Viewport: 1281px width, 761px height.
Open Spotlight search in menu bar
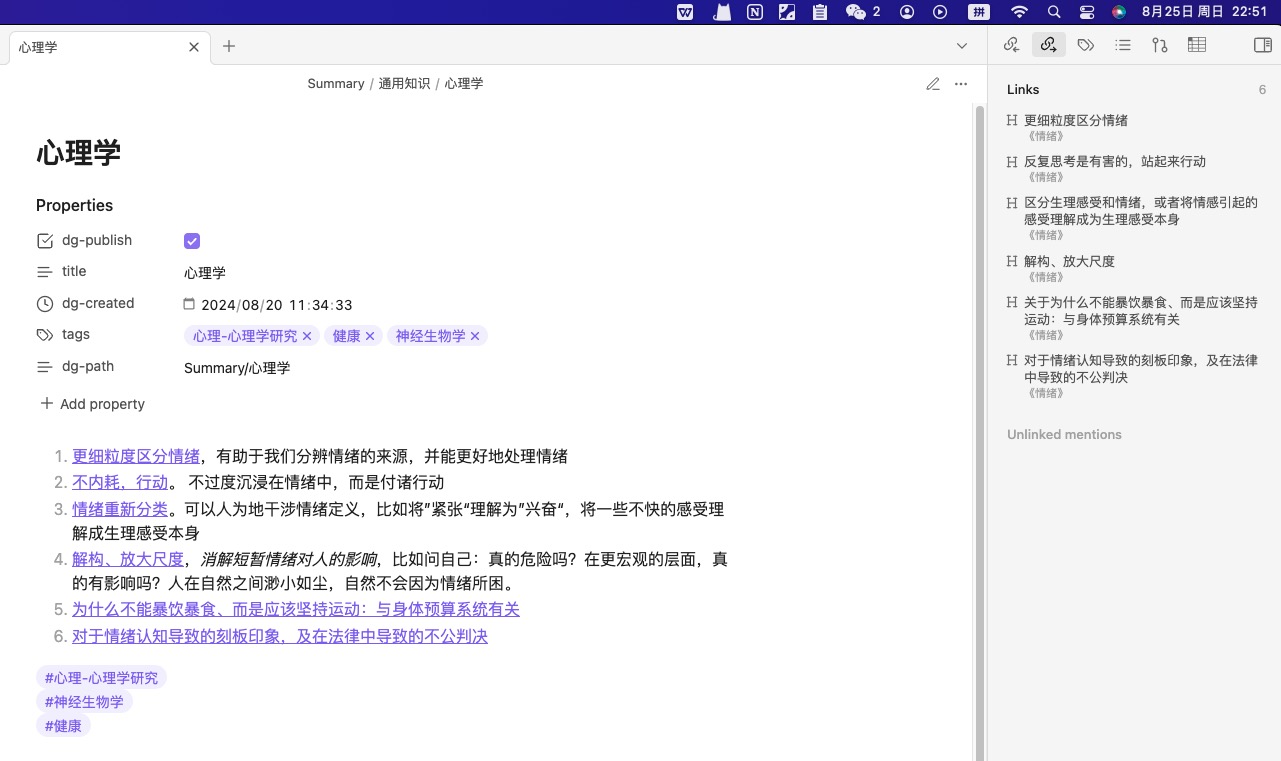(1053, 12)
